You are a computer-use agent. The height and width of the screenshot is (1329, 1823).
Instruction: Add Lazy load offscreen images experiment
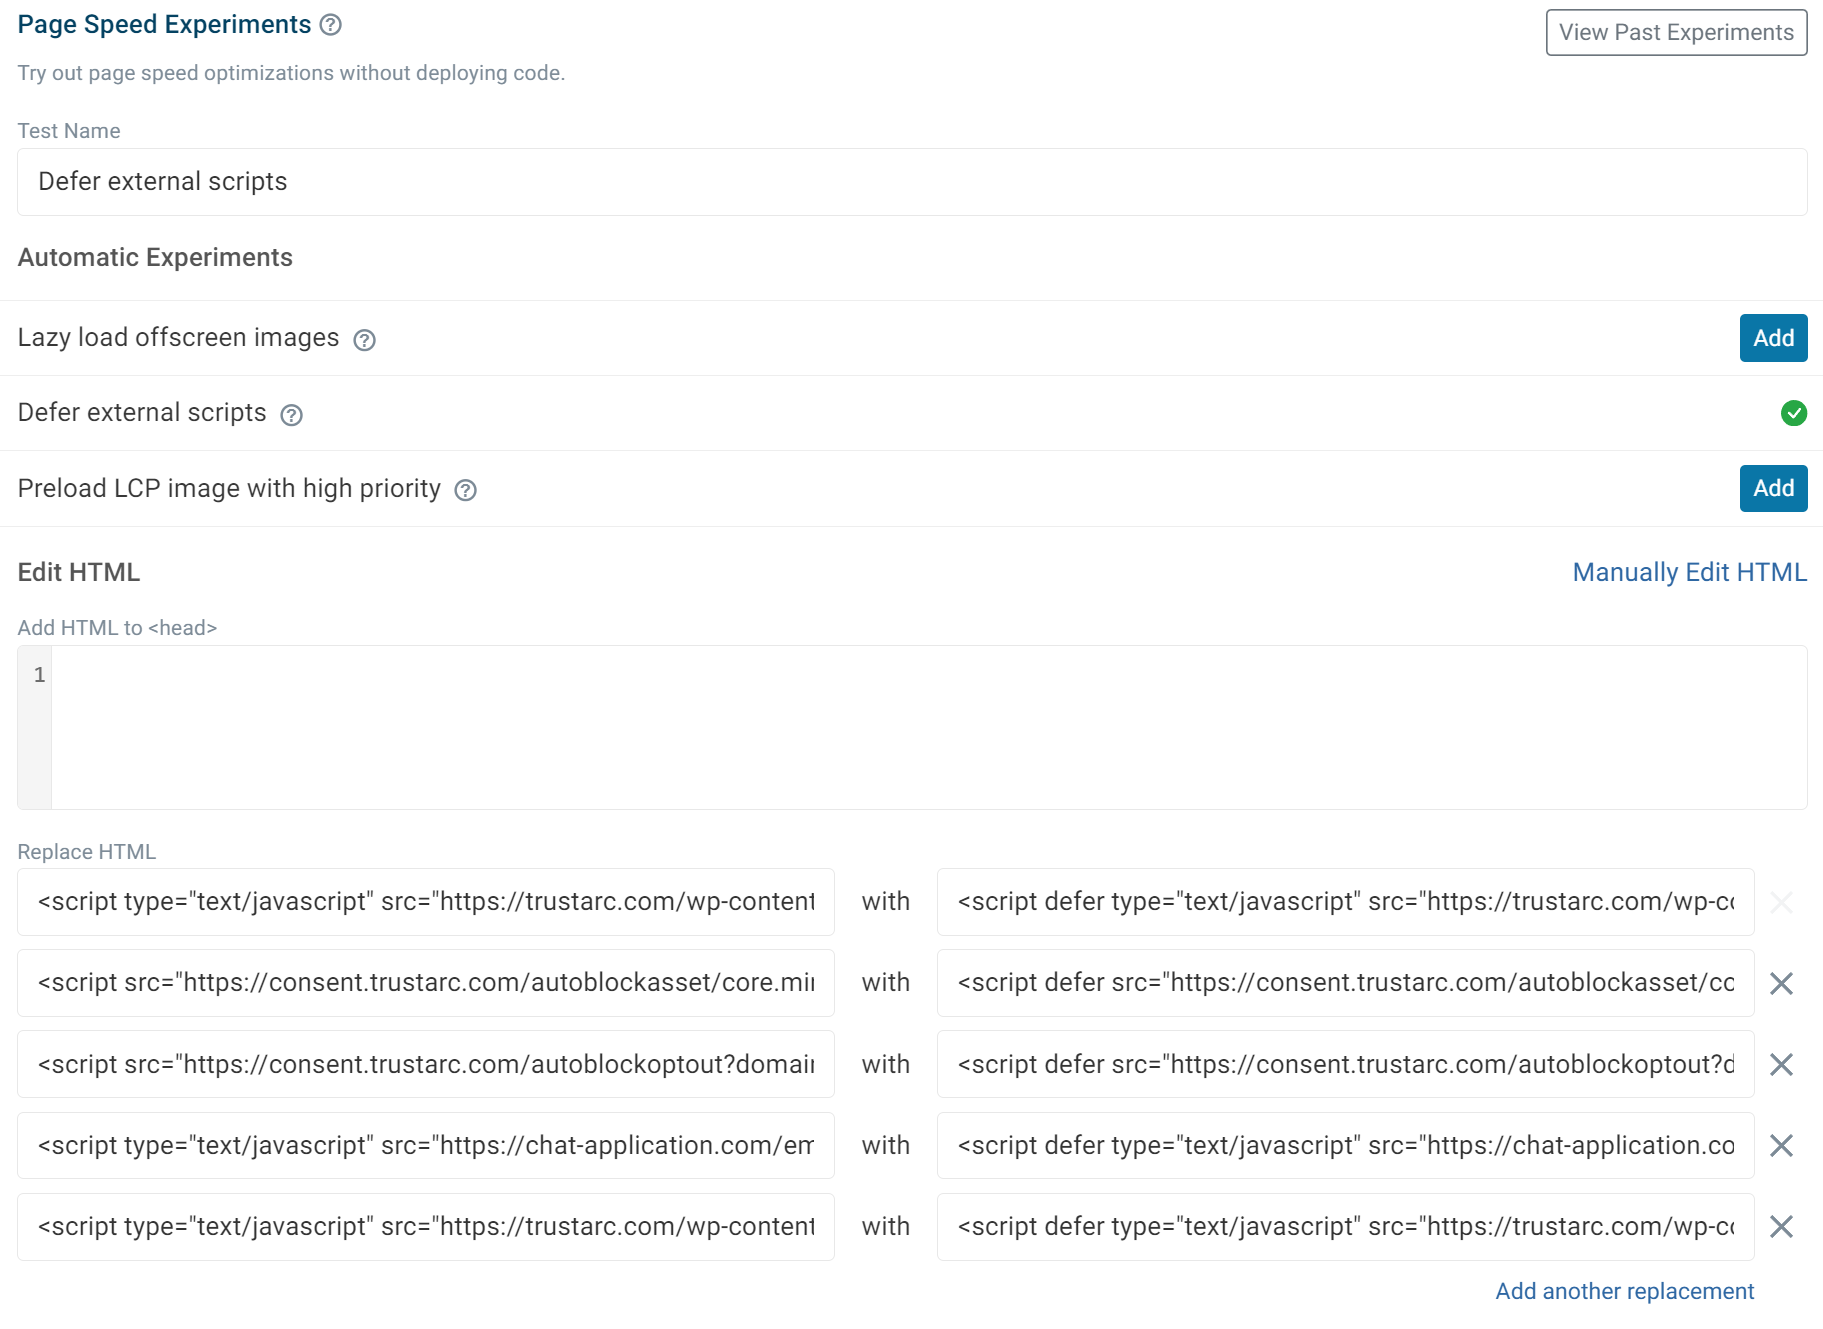[1773, 338]
